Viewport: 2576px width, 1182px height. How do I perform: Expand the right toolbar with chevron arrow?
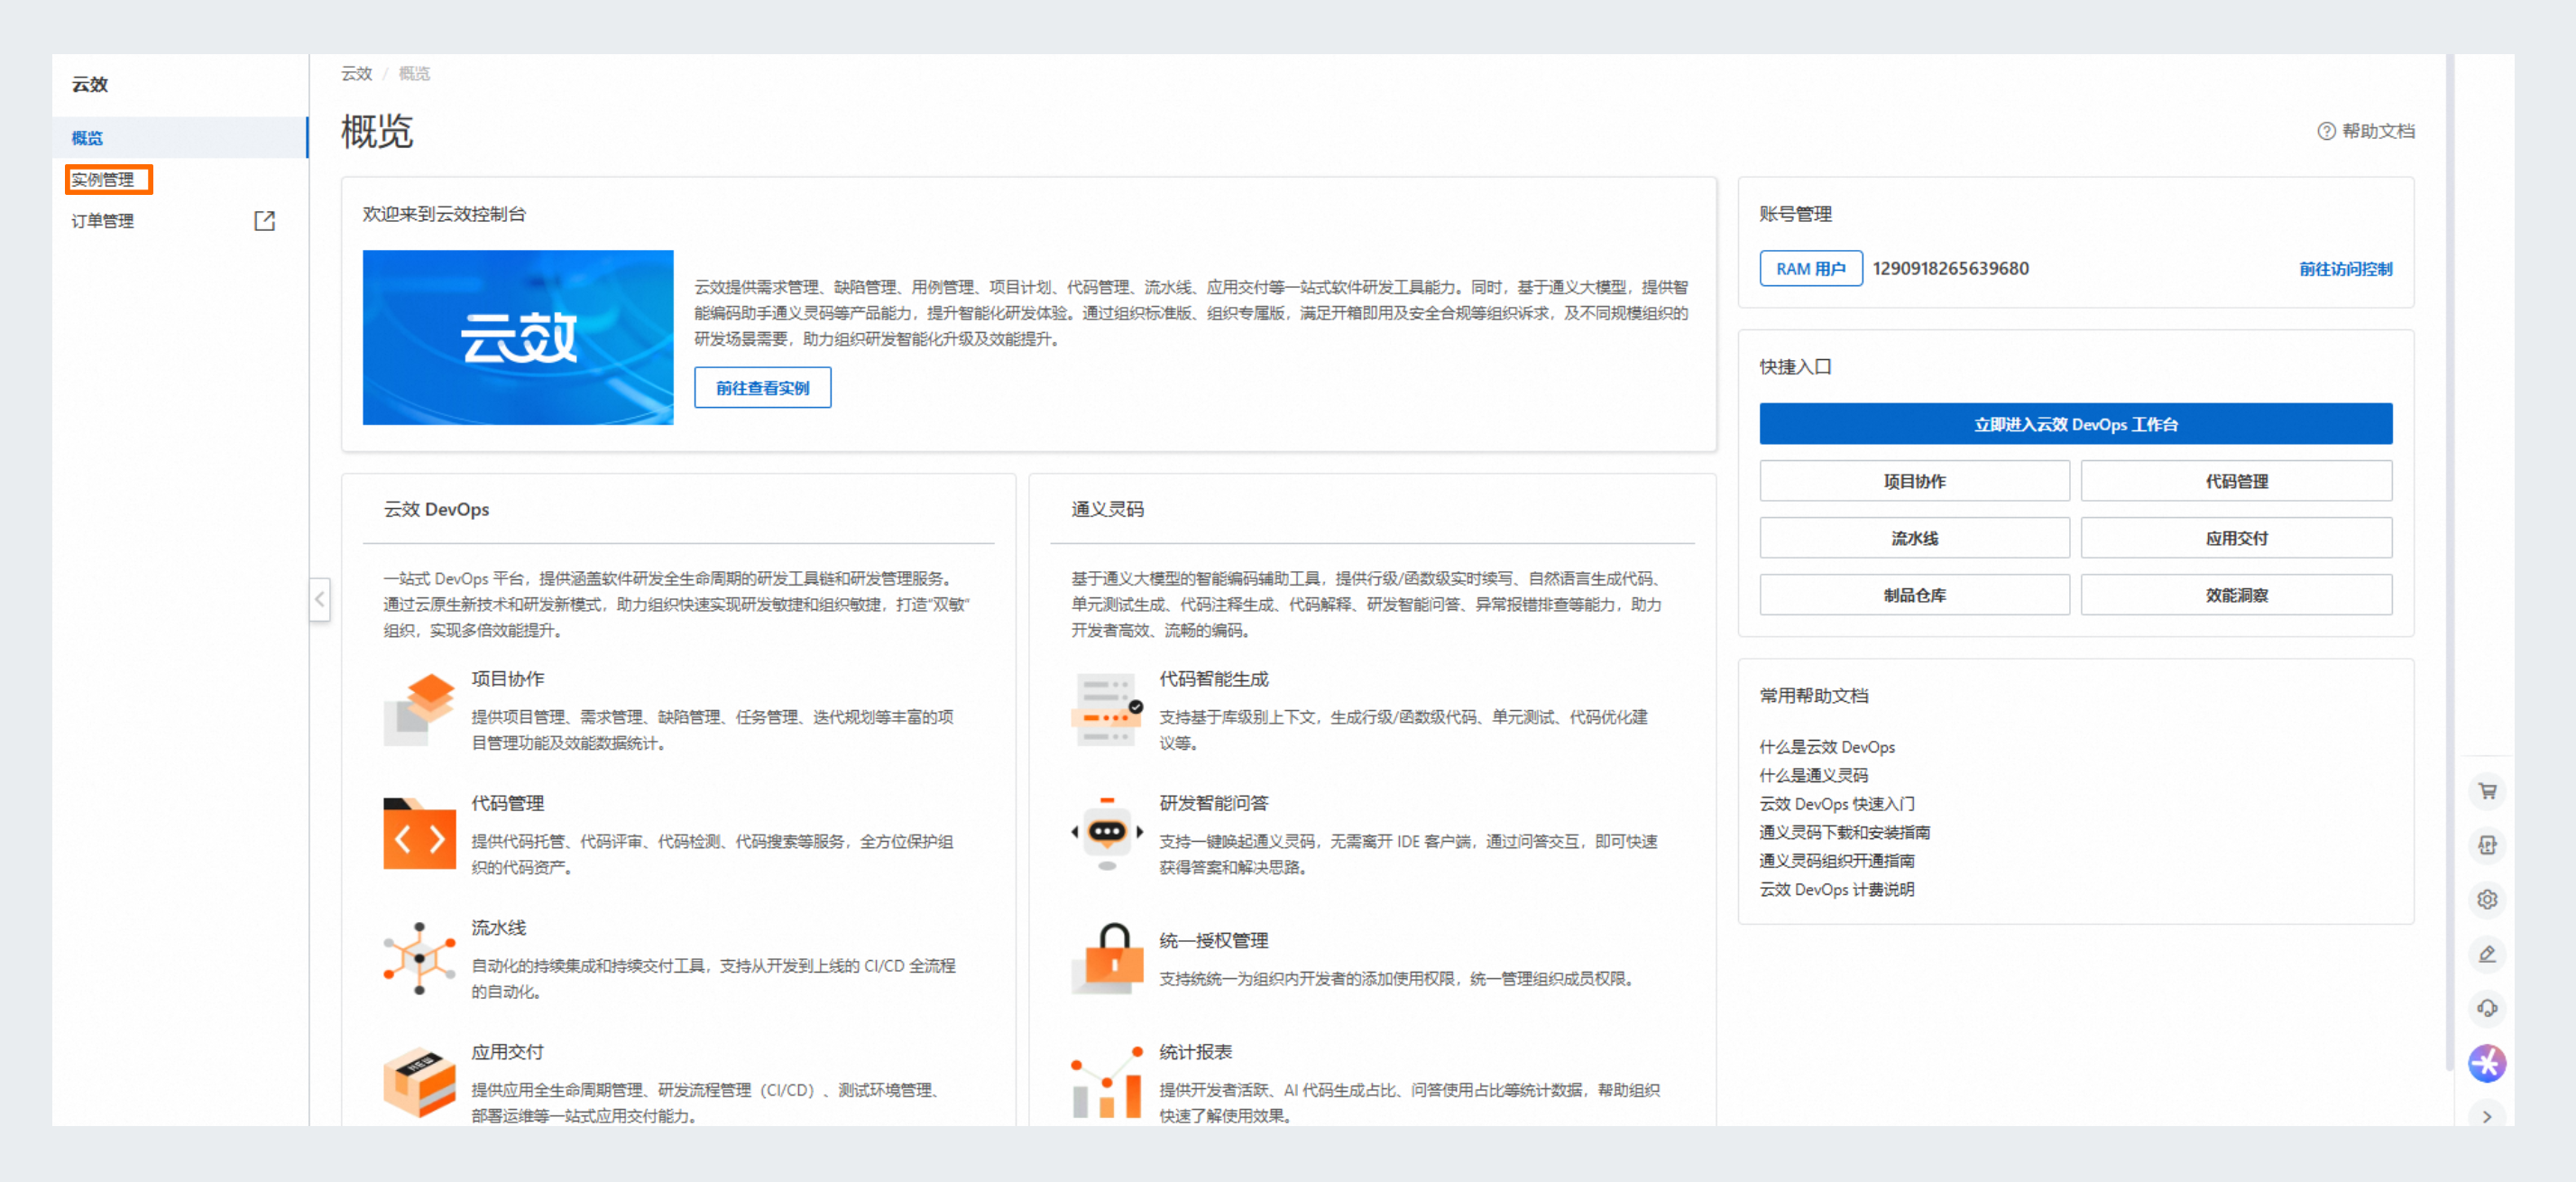pos(2487,1117)
